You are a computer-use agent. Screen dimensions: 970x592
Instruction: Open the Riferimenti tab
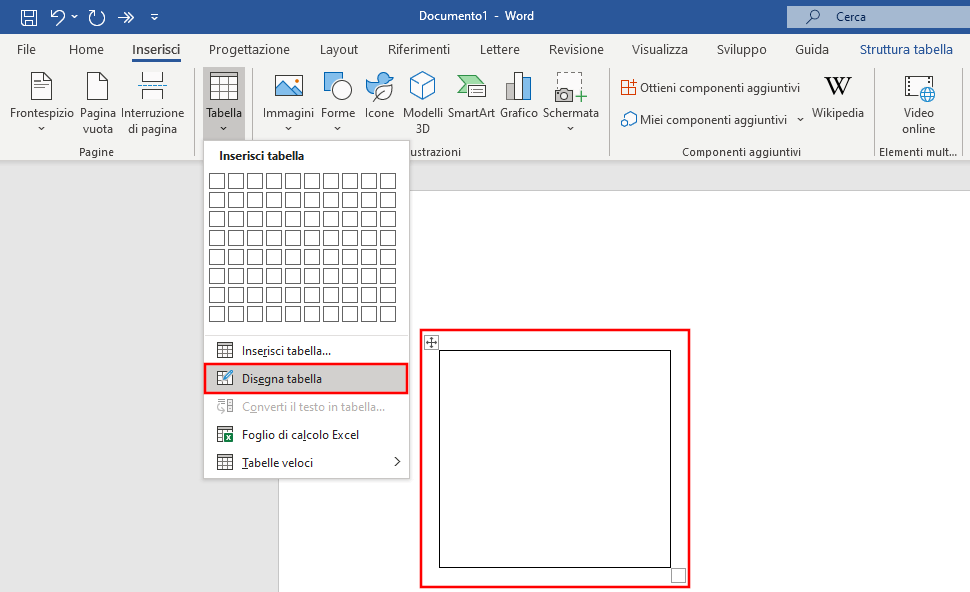pyautogui.click(x=419, y=49)
